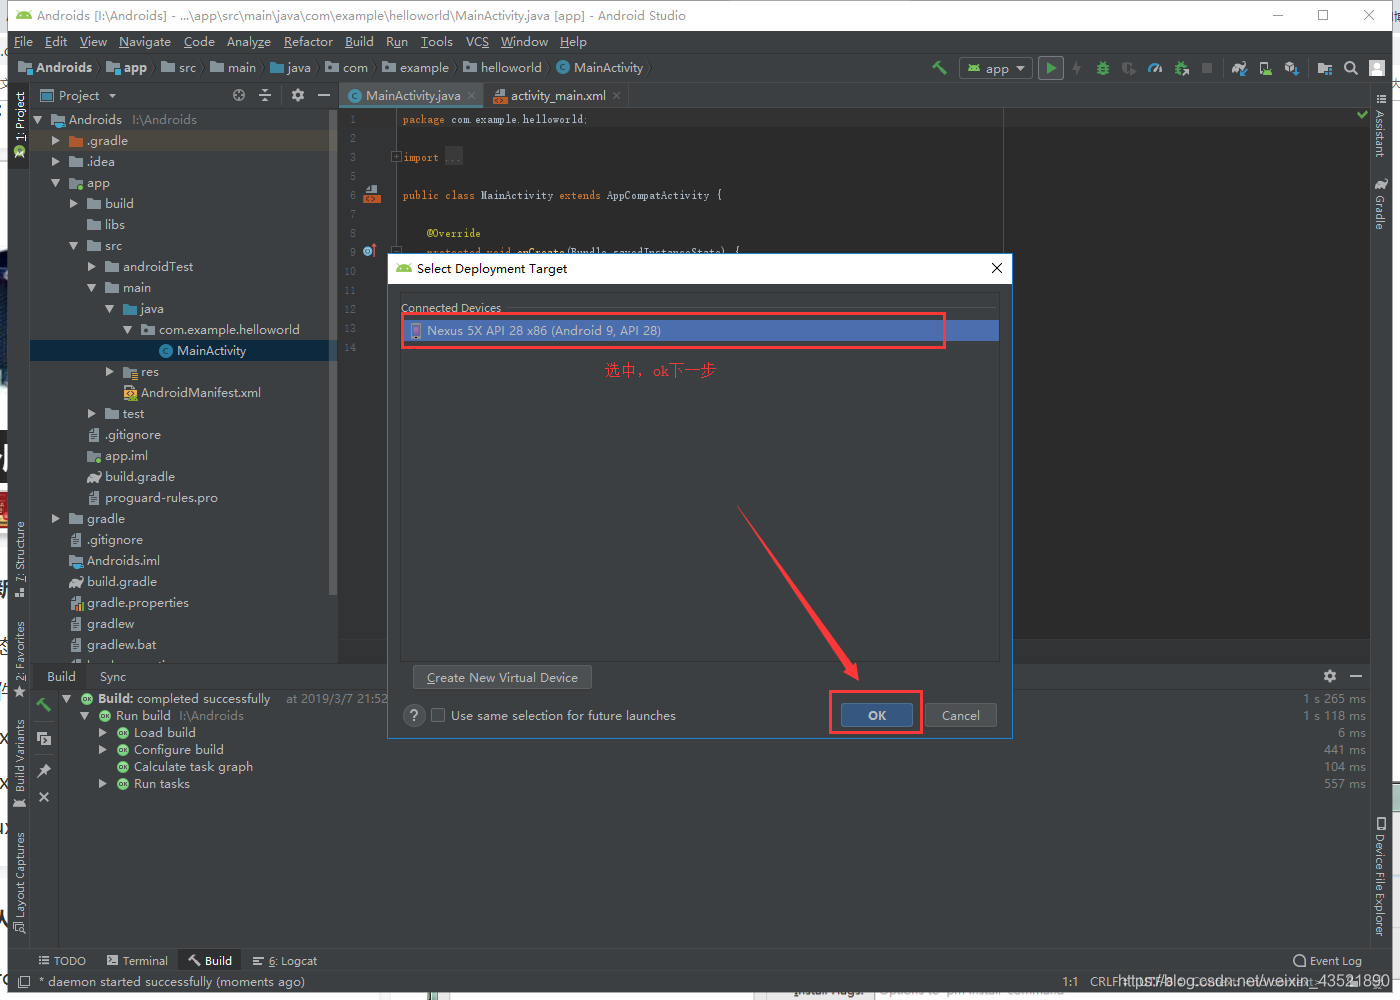Click the Make Project hammer icon

click(939, 68)
